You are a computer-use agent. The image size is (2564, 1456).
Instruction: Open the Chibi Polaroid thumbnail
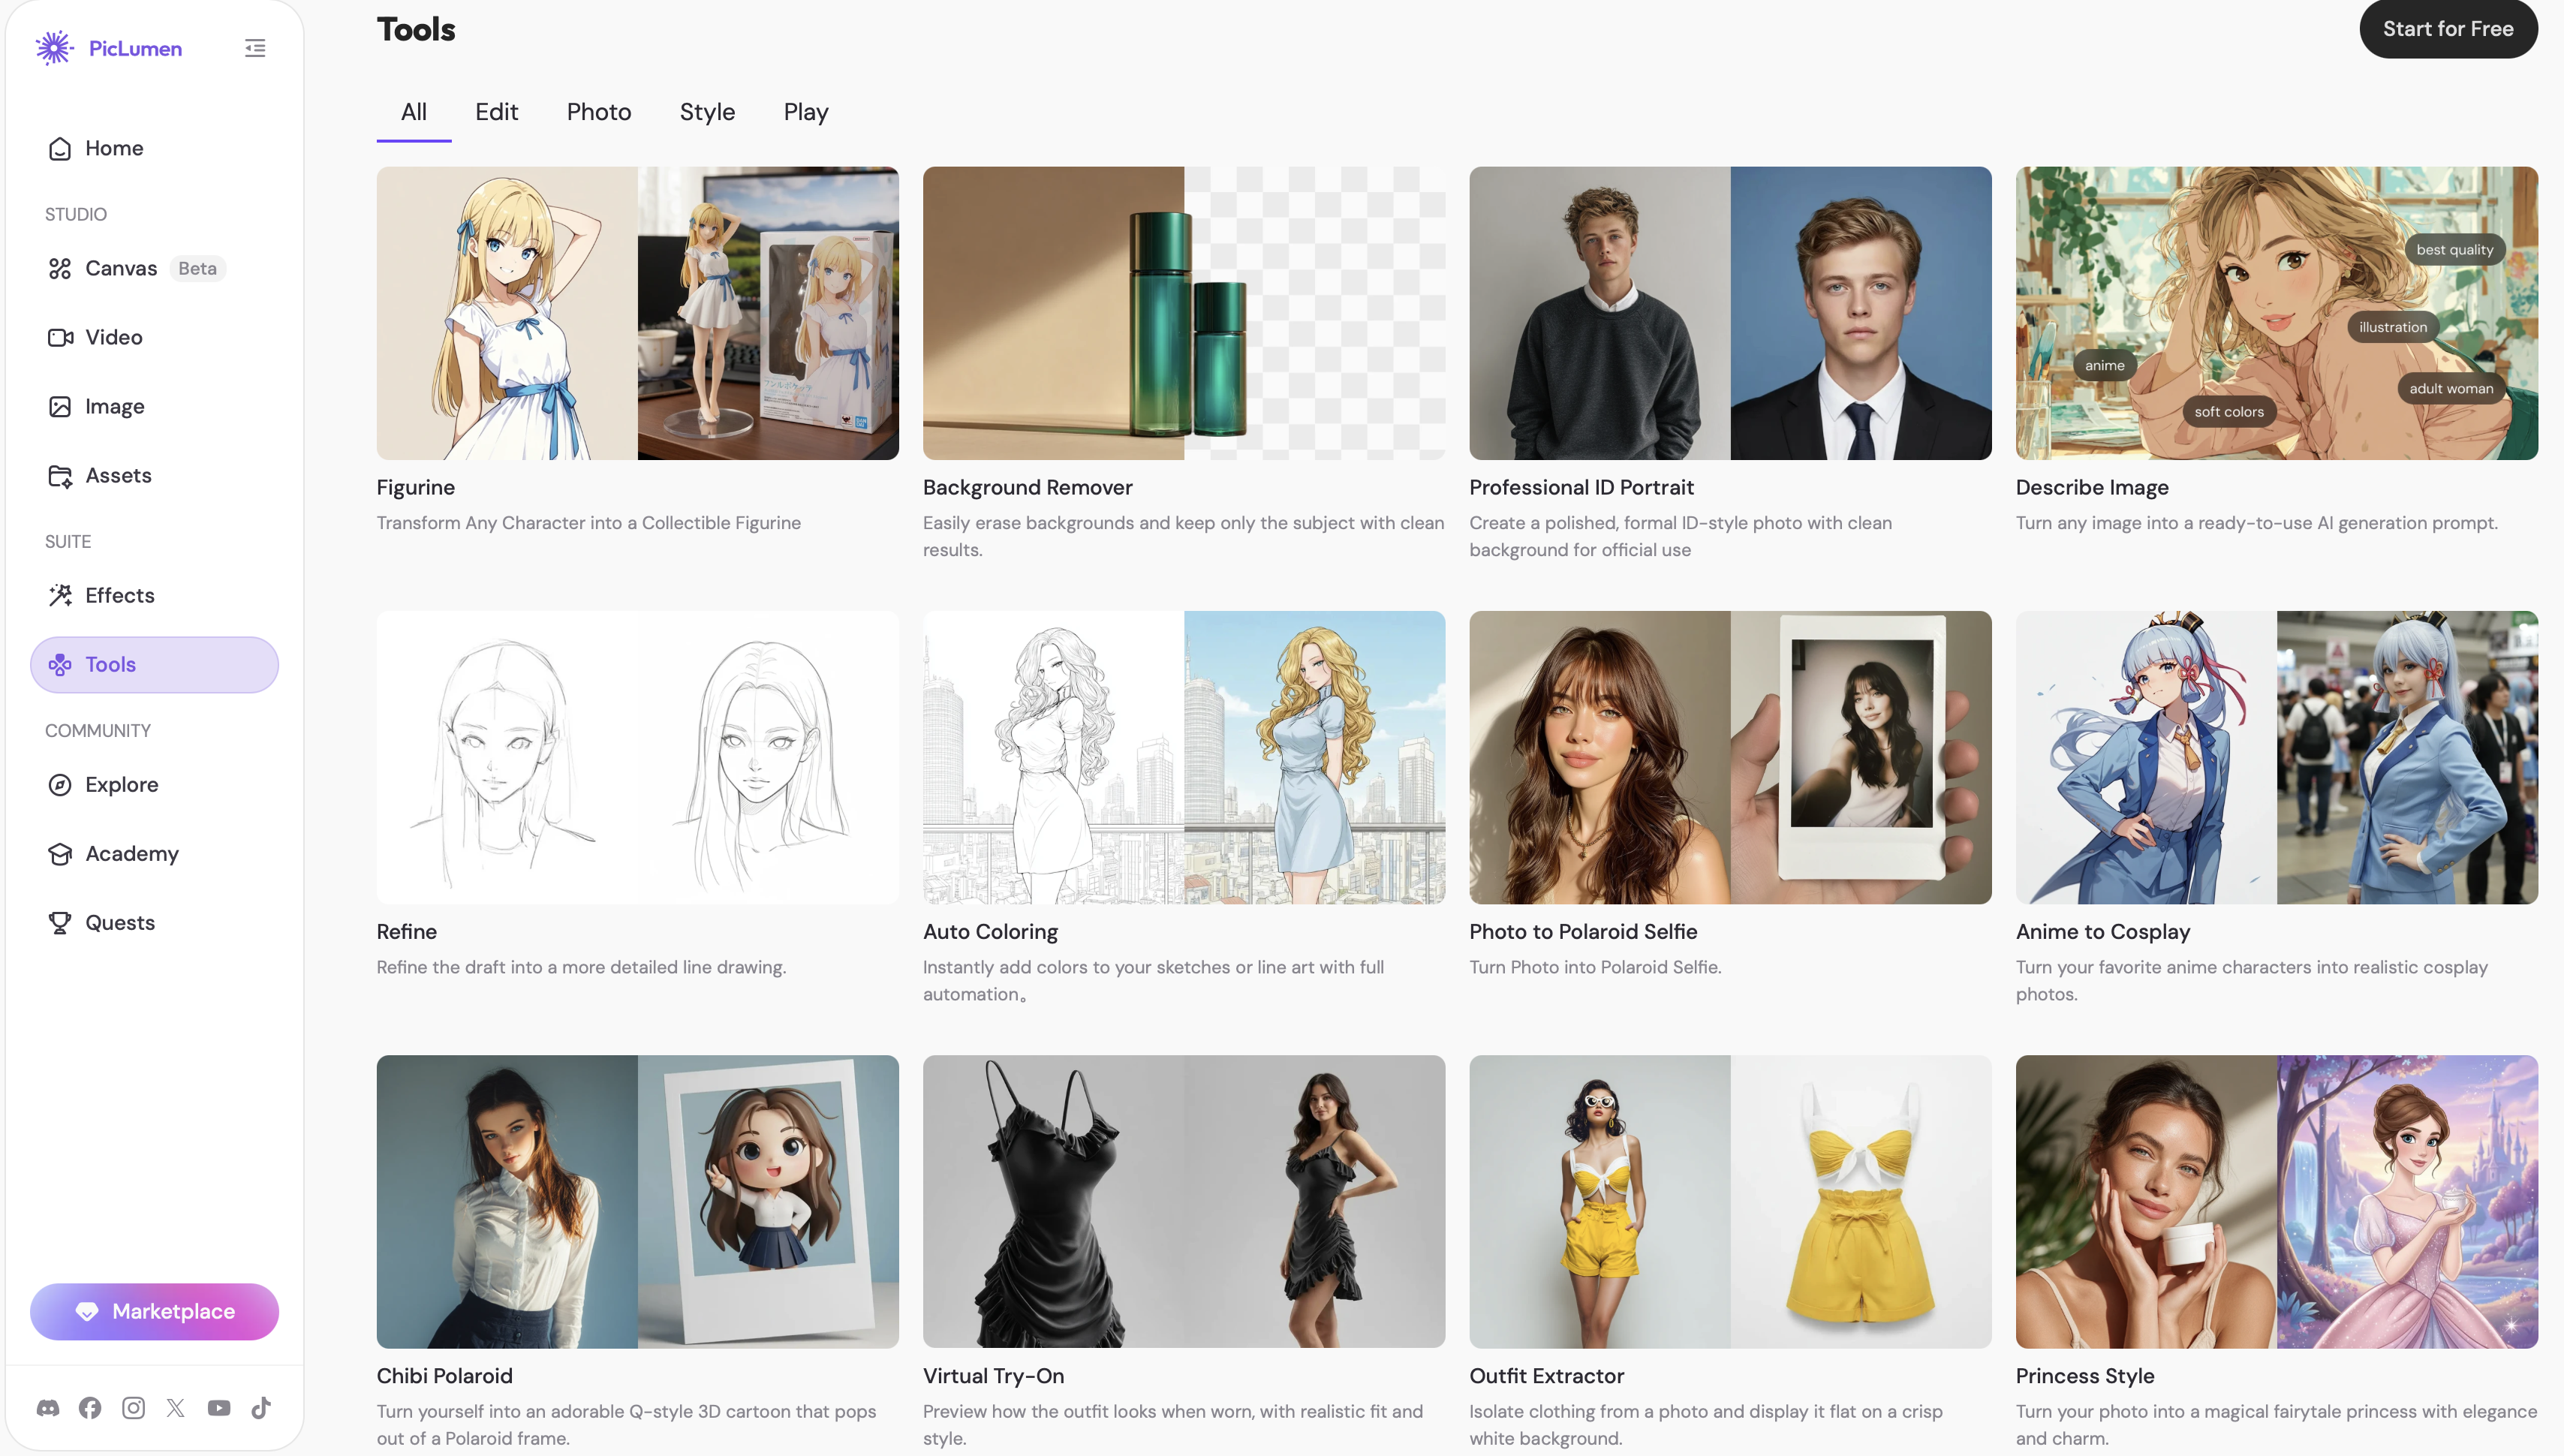(638, 1201)
